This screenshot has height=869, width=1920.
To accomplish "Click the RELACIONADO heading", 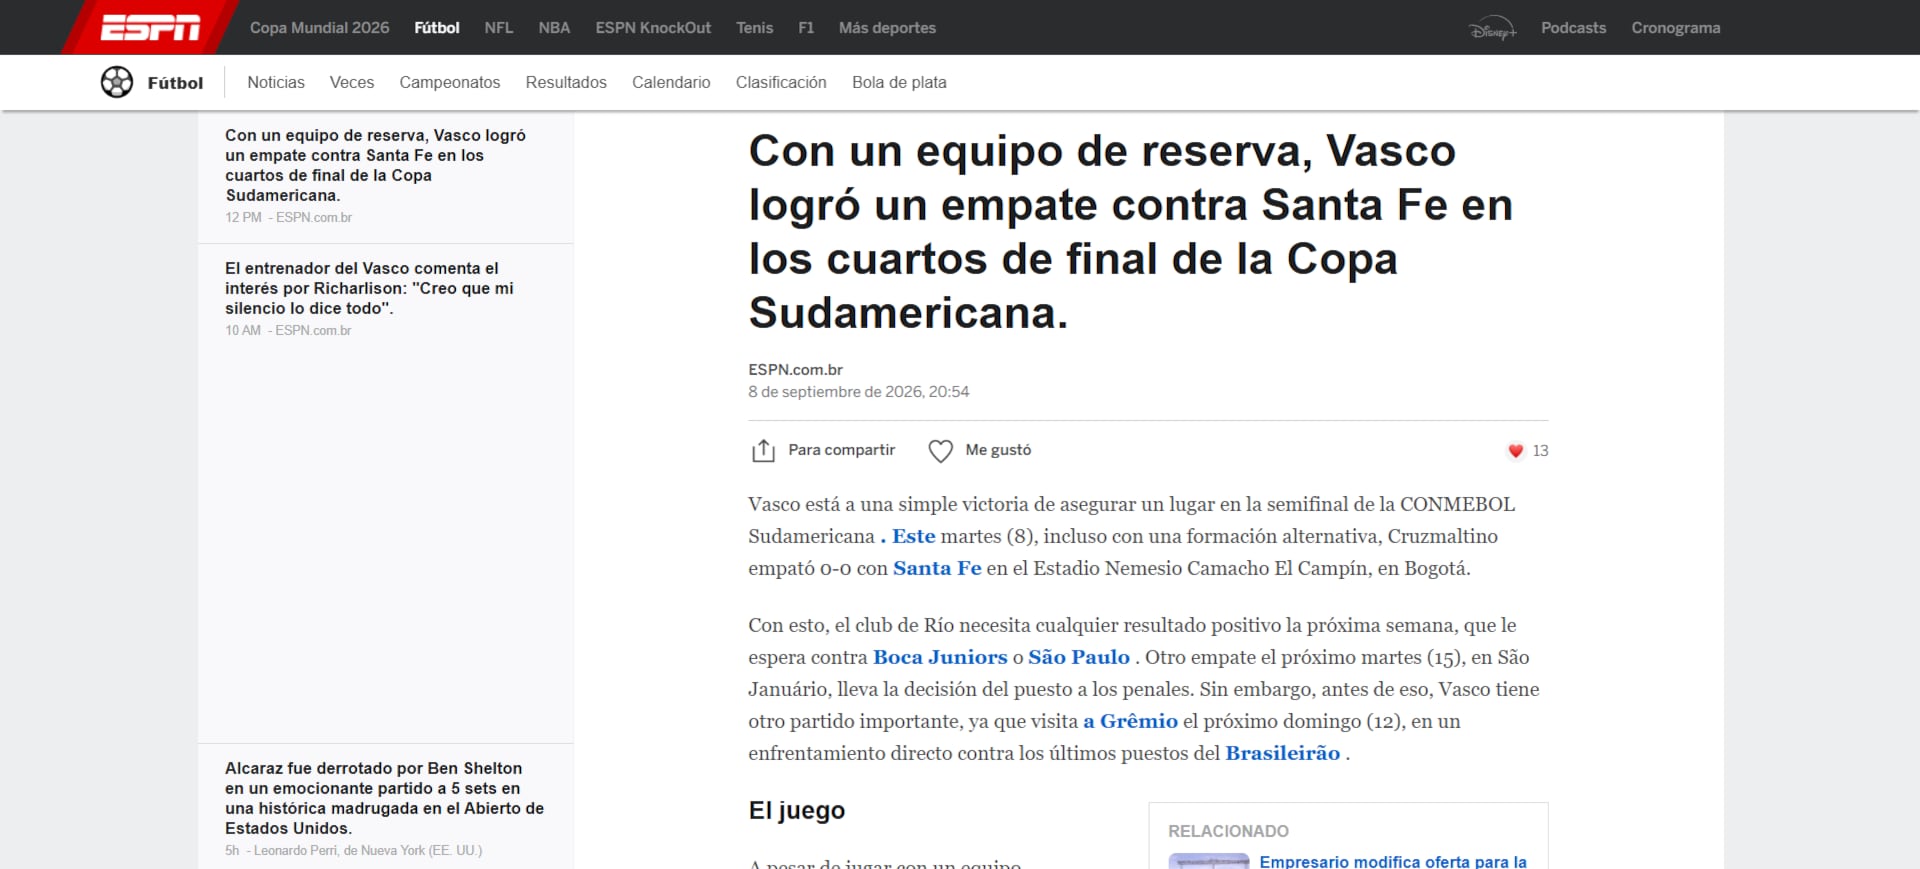I will coord(1228,831).
